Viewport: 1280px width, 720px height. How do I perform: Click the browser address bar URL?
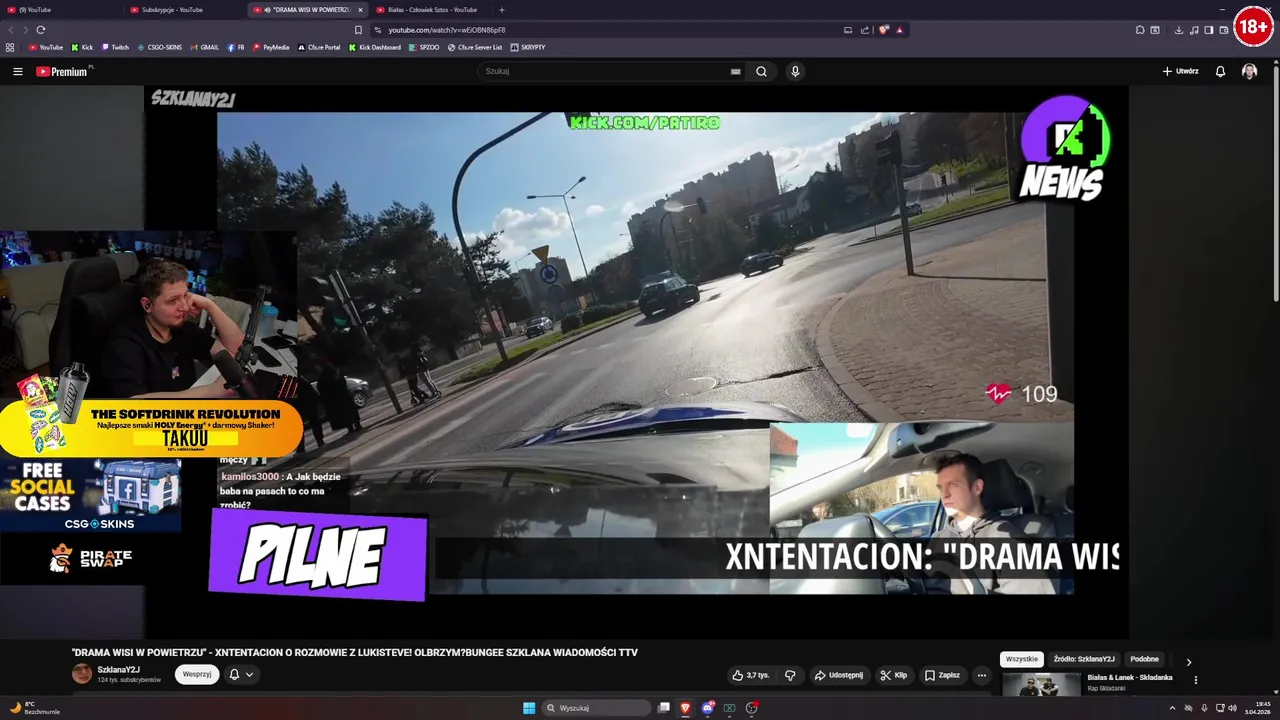(447, 30)
